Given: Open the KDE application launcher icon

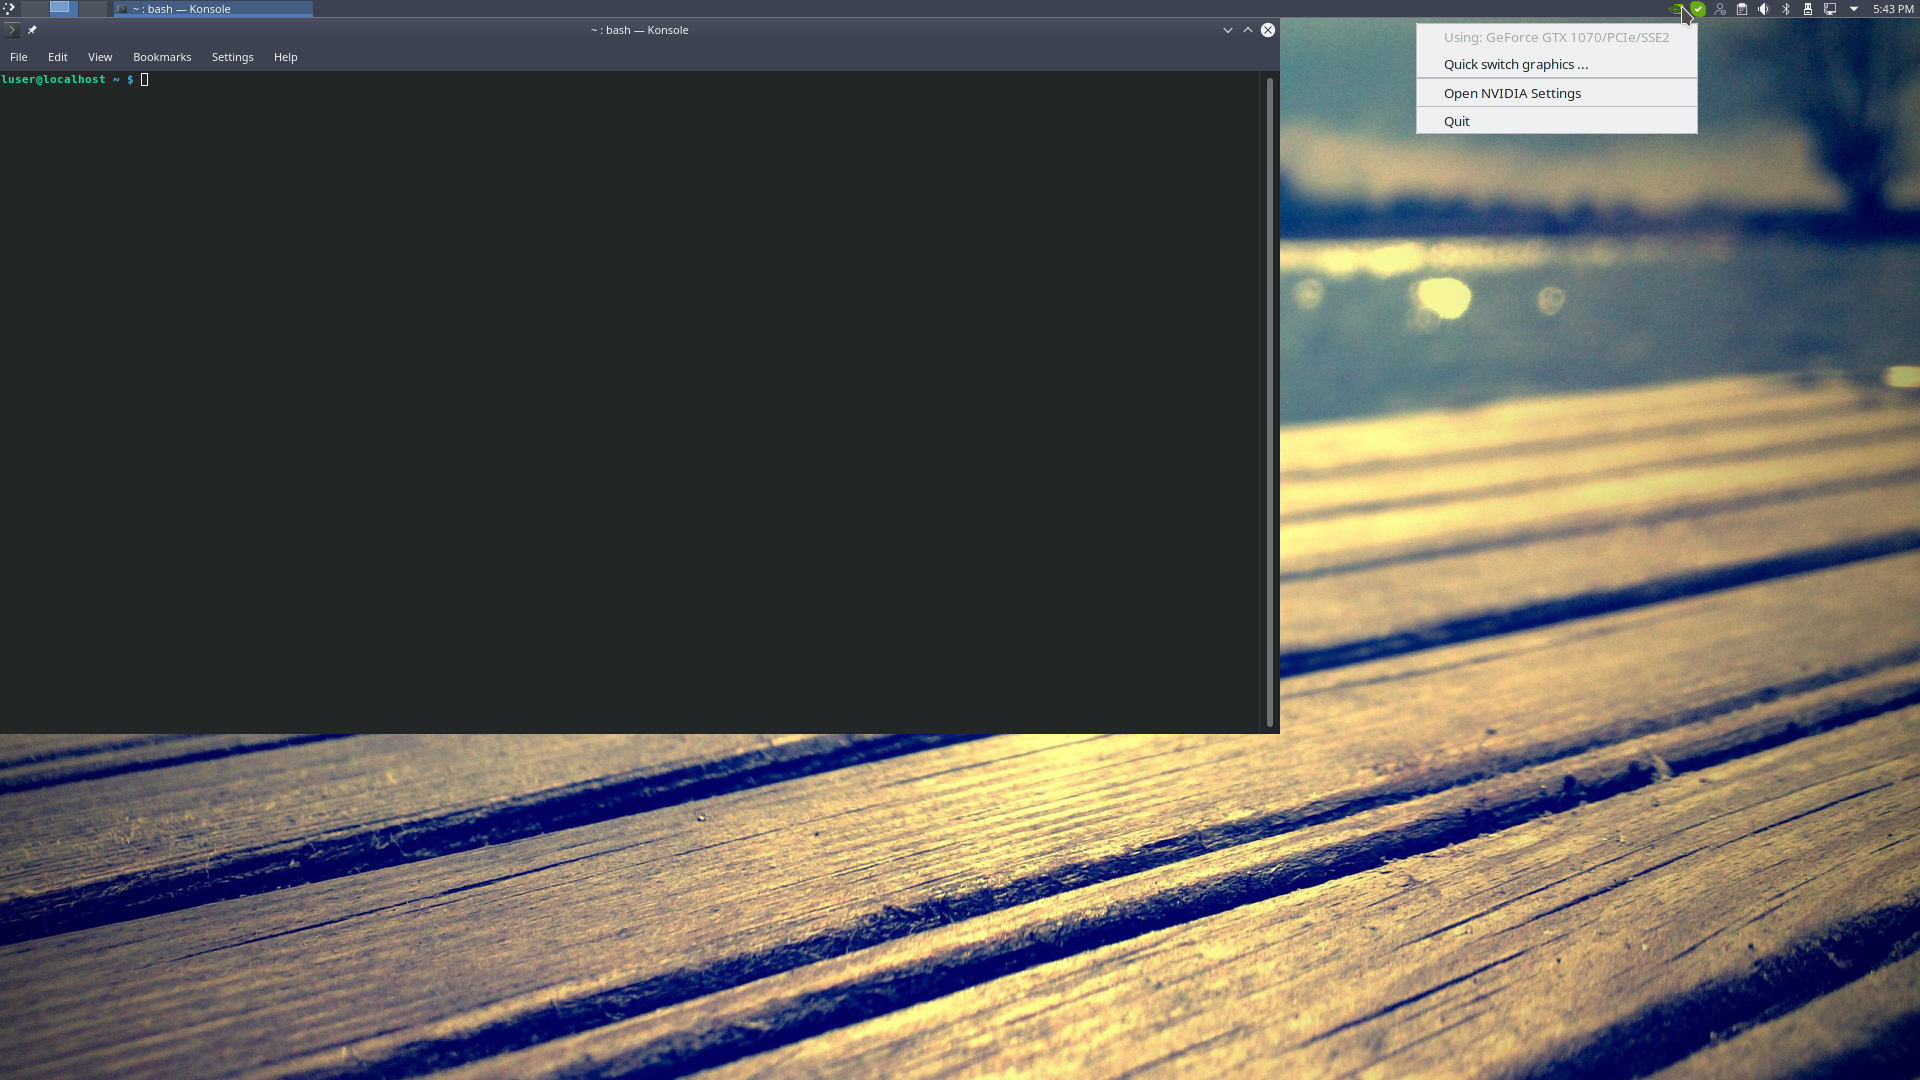Looking at the screenshot, I should 9,9.
